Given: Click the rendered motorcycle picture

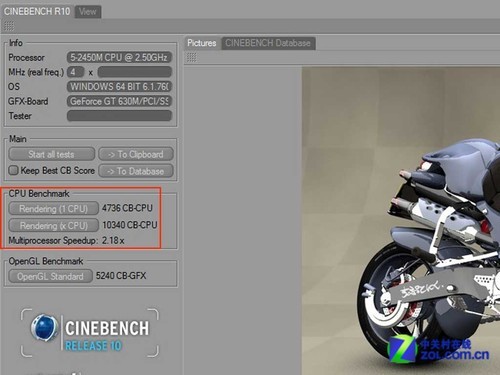Looking at the screenshot, I should coord(401,221).
